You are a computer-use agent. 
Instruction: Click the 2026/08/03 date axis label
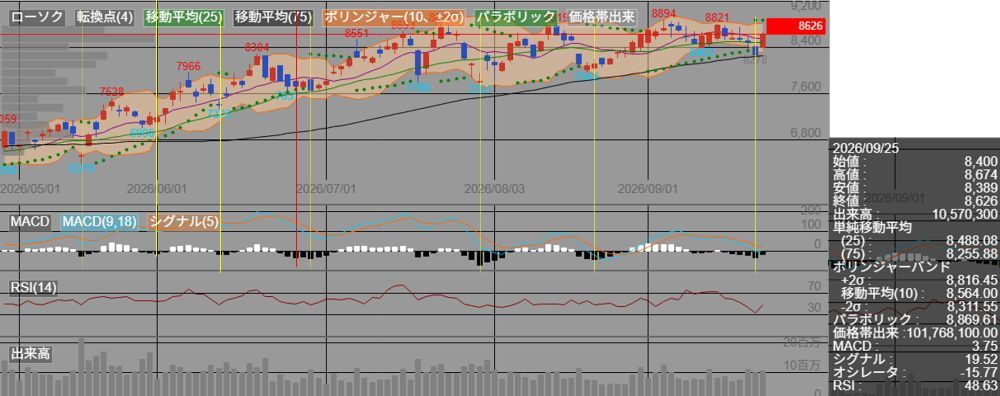click(x=494, y=189)
